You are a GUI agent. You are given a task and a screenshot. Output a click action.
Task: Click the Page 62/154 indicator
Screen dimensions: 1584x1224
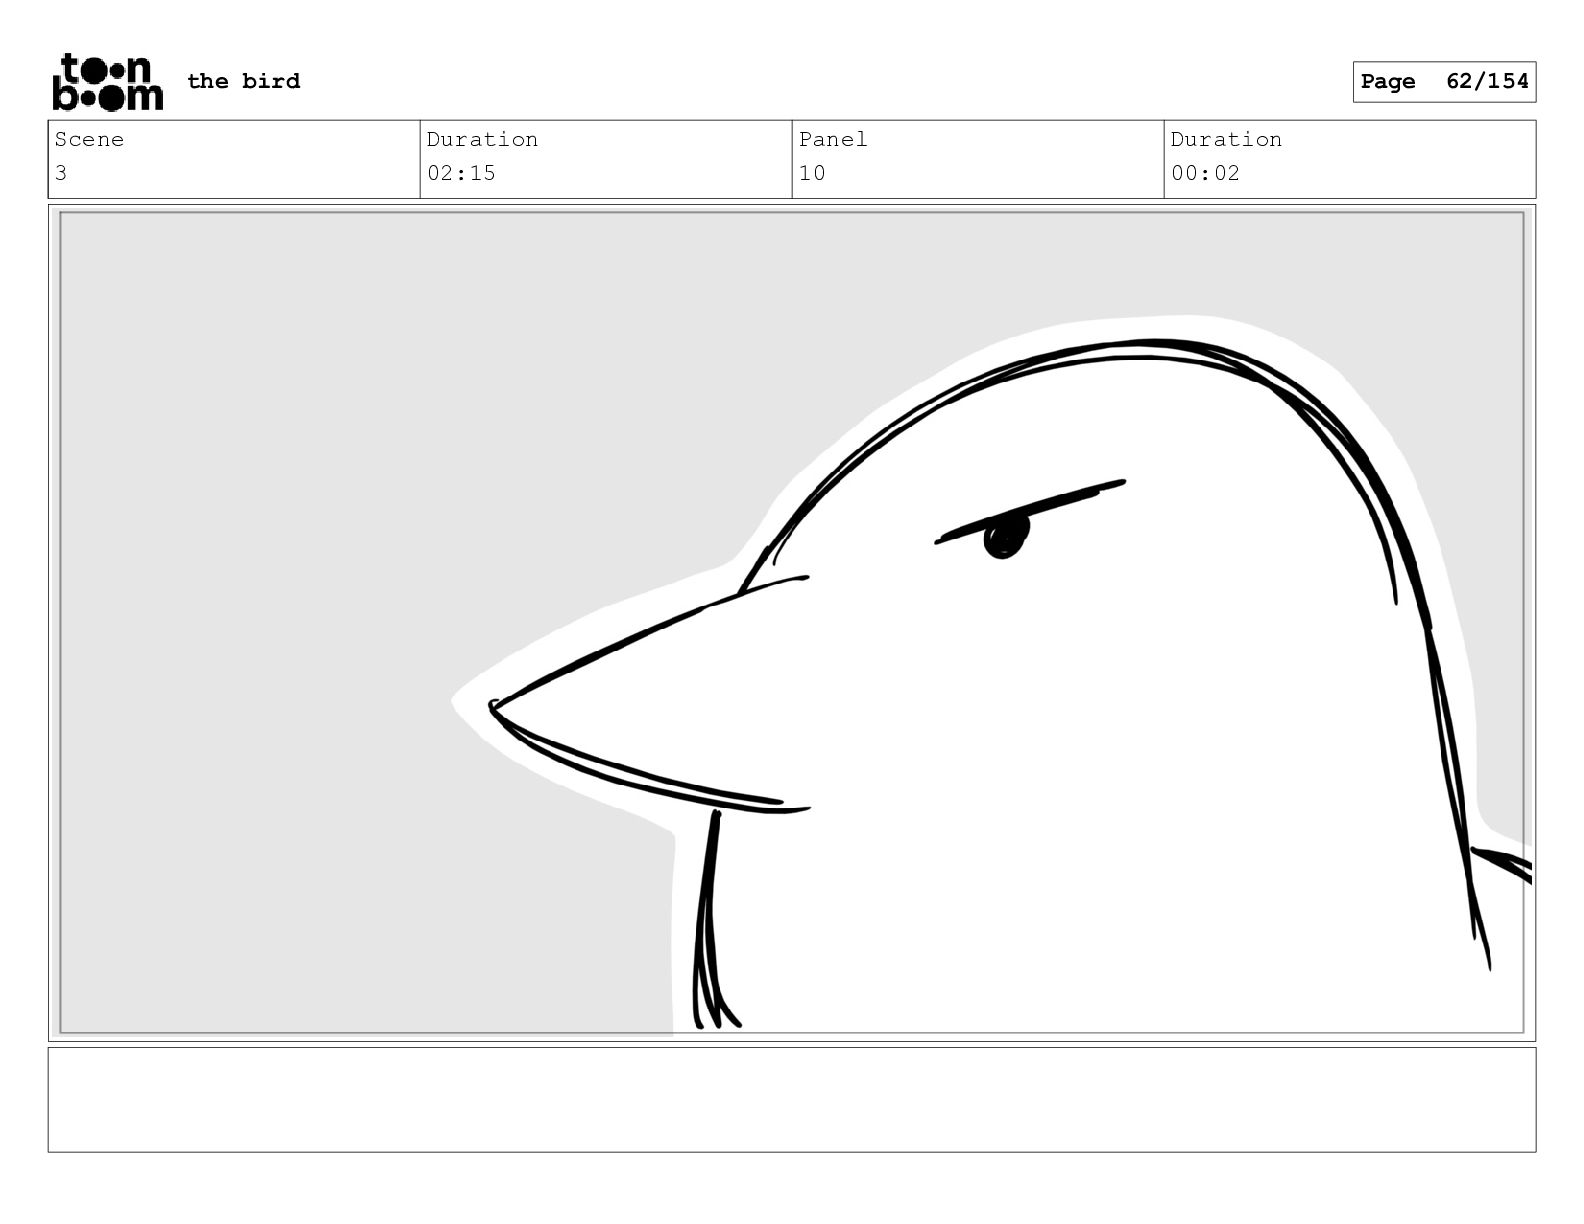(1444, 82)
